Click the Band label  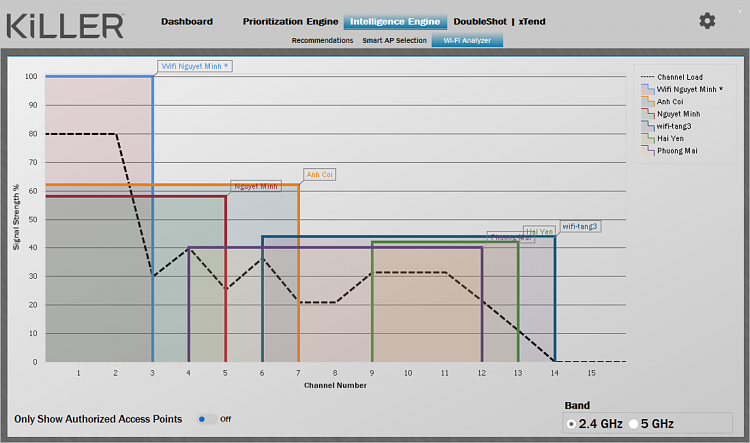(577, 406)
